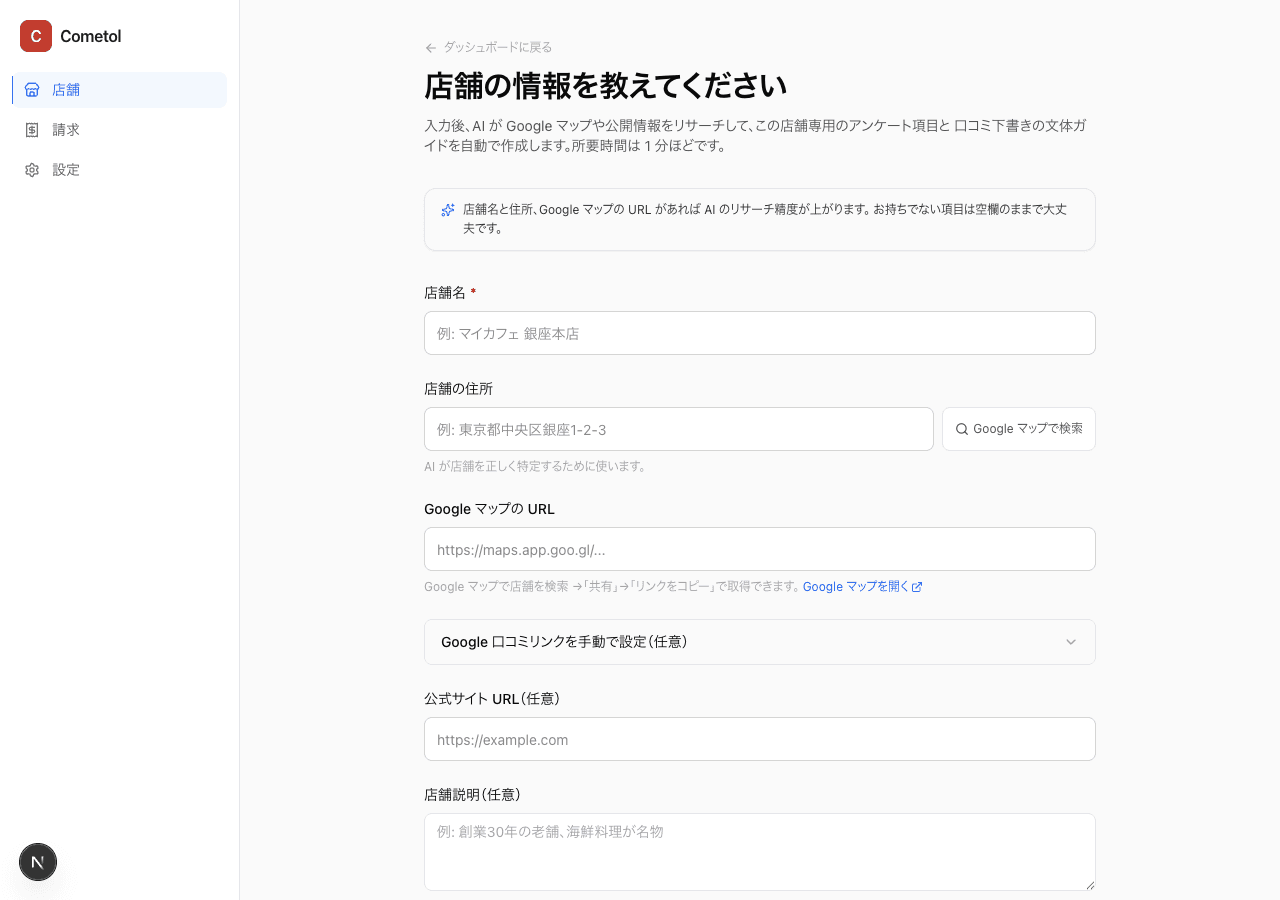The width and height of the screenshot is (1280, 900).
Task: Click the billing icon beside 請求
Action: click(32, 130)
